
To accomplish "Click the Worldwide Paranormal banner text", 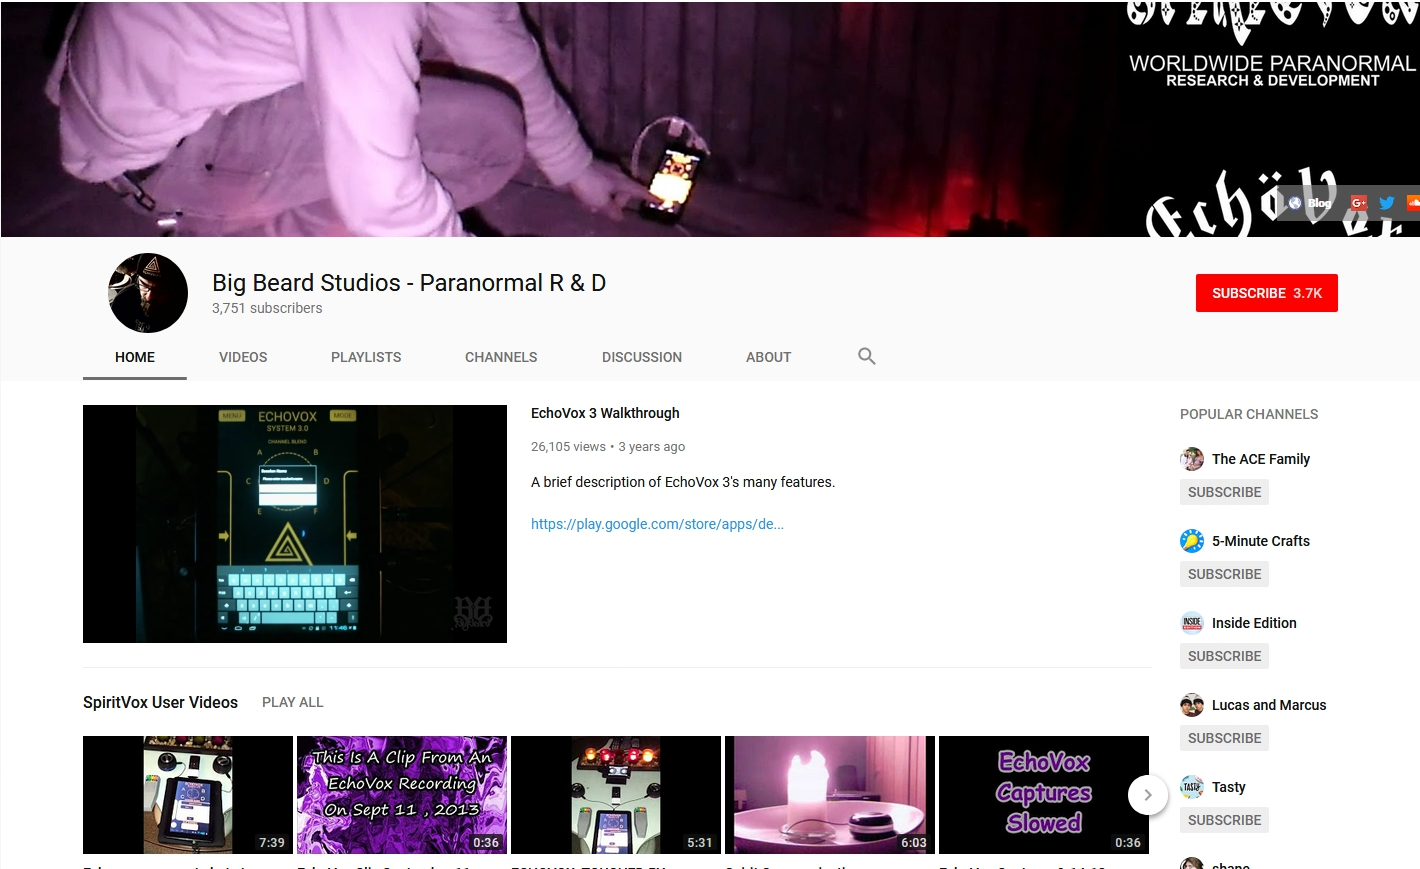I will (x=1272, y=70).
